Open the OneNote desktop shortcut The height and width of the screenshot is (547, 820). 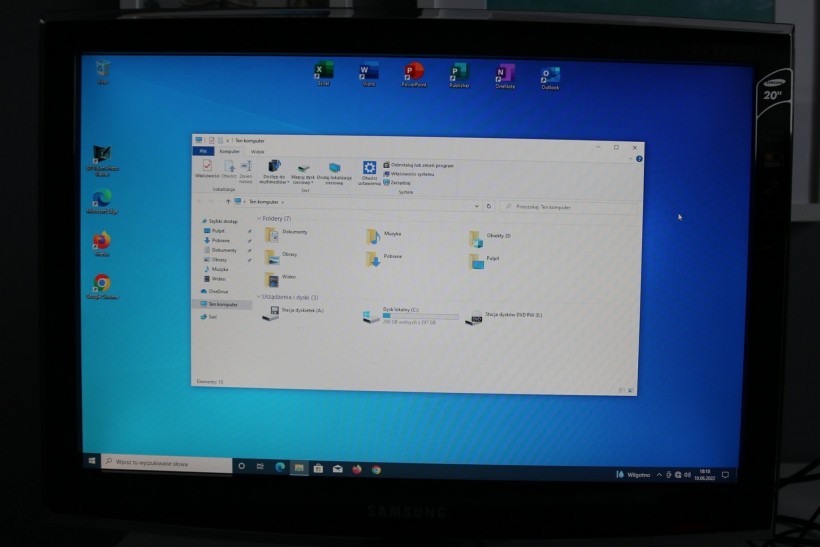(505, 75)
